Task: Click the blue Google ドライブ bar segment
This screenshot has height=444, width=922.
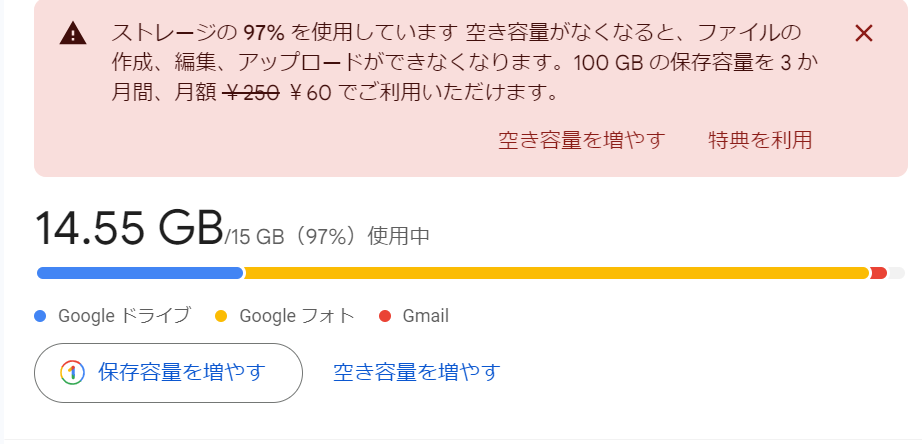Action: pyautogui.click(x=139, y=273)
